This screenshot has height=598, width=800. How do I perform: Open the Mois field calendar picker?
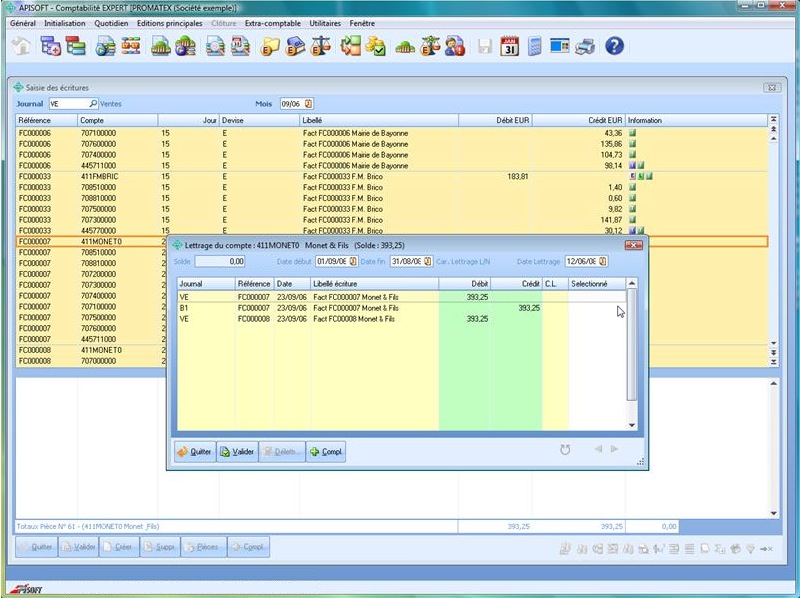[309, 104]
